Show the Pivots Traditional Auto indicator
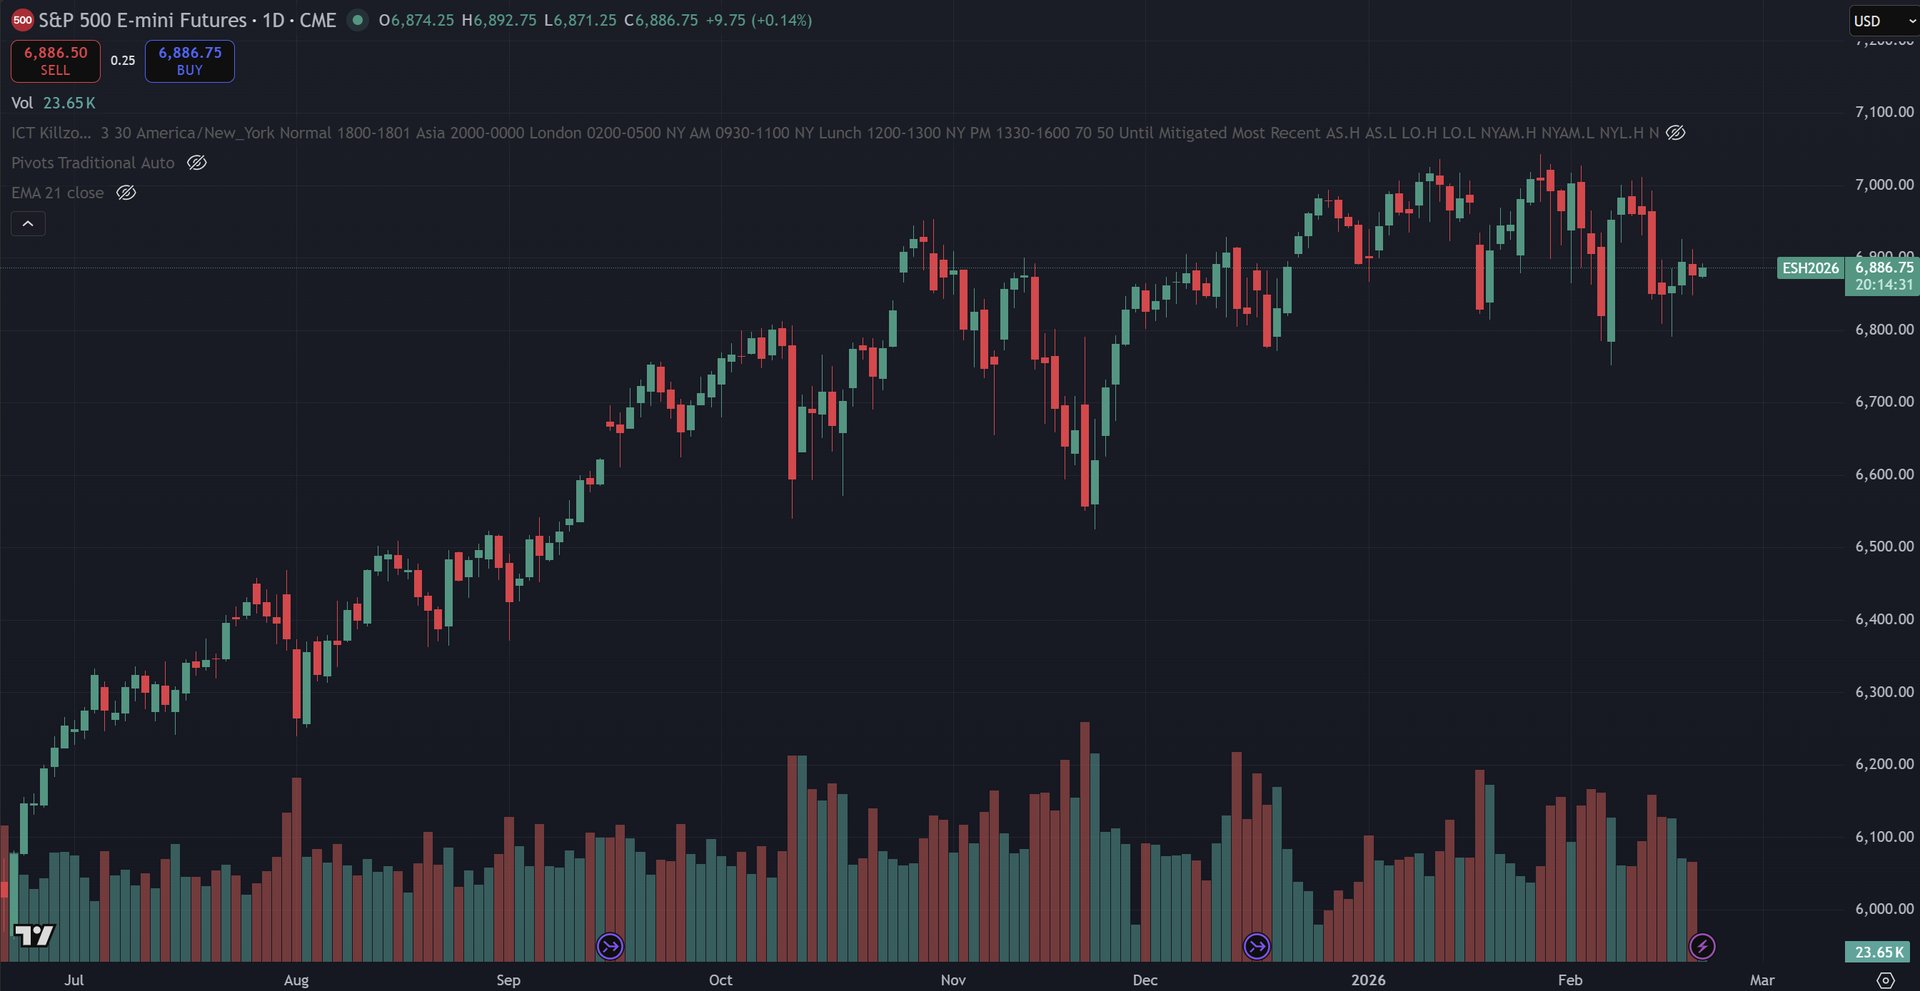Image resolution: width=1920 pixels, height=991 pixels. coord(197,163)
